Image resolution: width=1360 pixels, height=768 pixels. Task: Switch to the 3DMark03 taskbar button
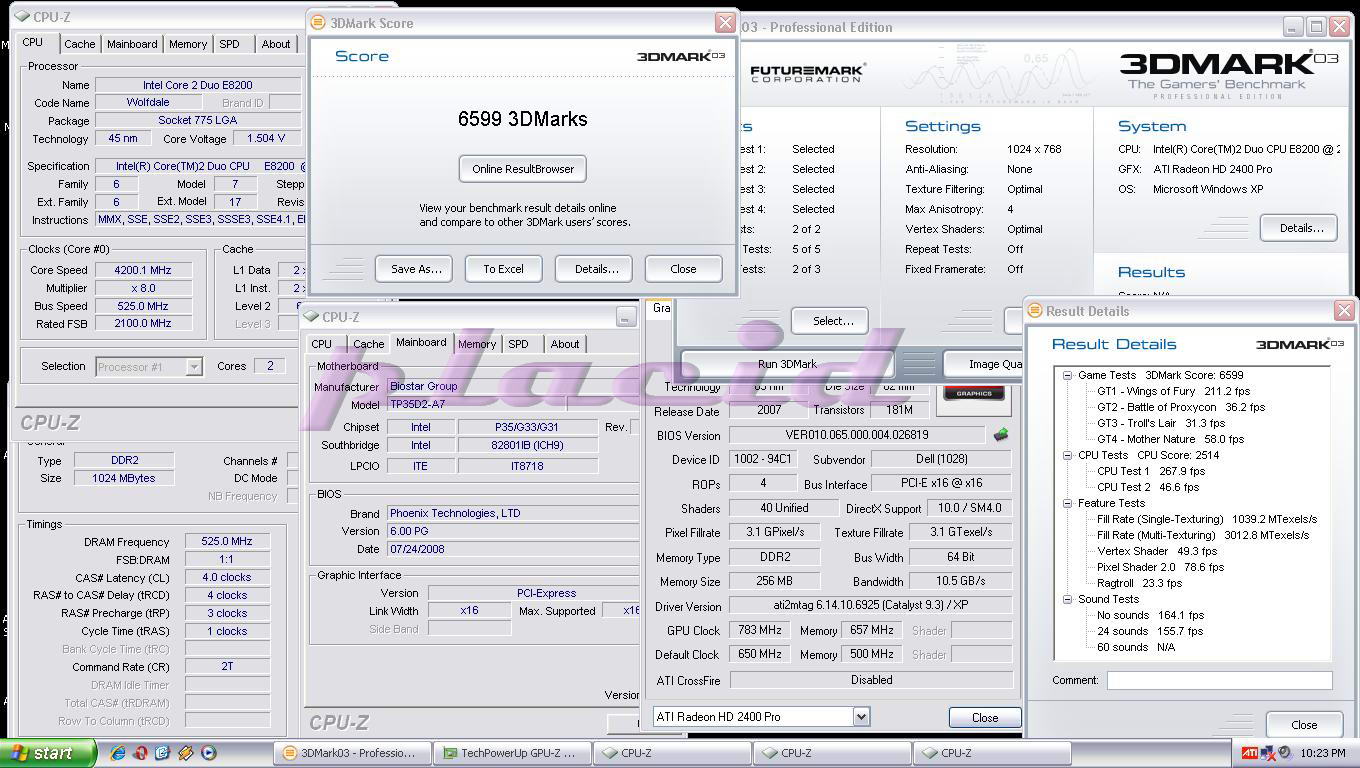[x=351, y=753]
